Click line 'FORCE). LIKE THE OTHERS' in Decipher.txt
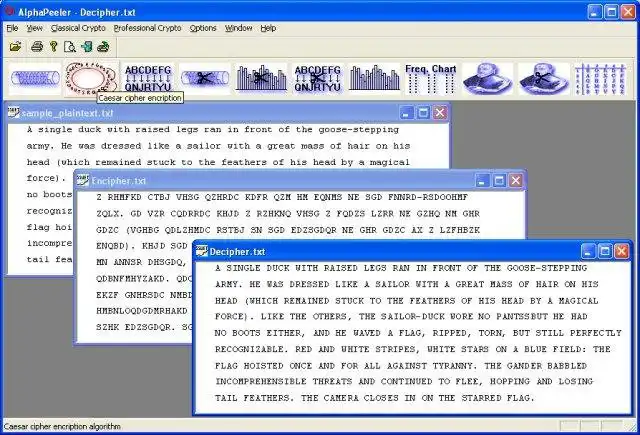This screenshot has height=435, width=640. pyautogui.click(x=401, y=317)
